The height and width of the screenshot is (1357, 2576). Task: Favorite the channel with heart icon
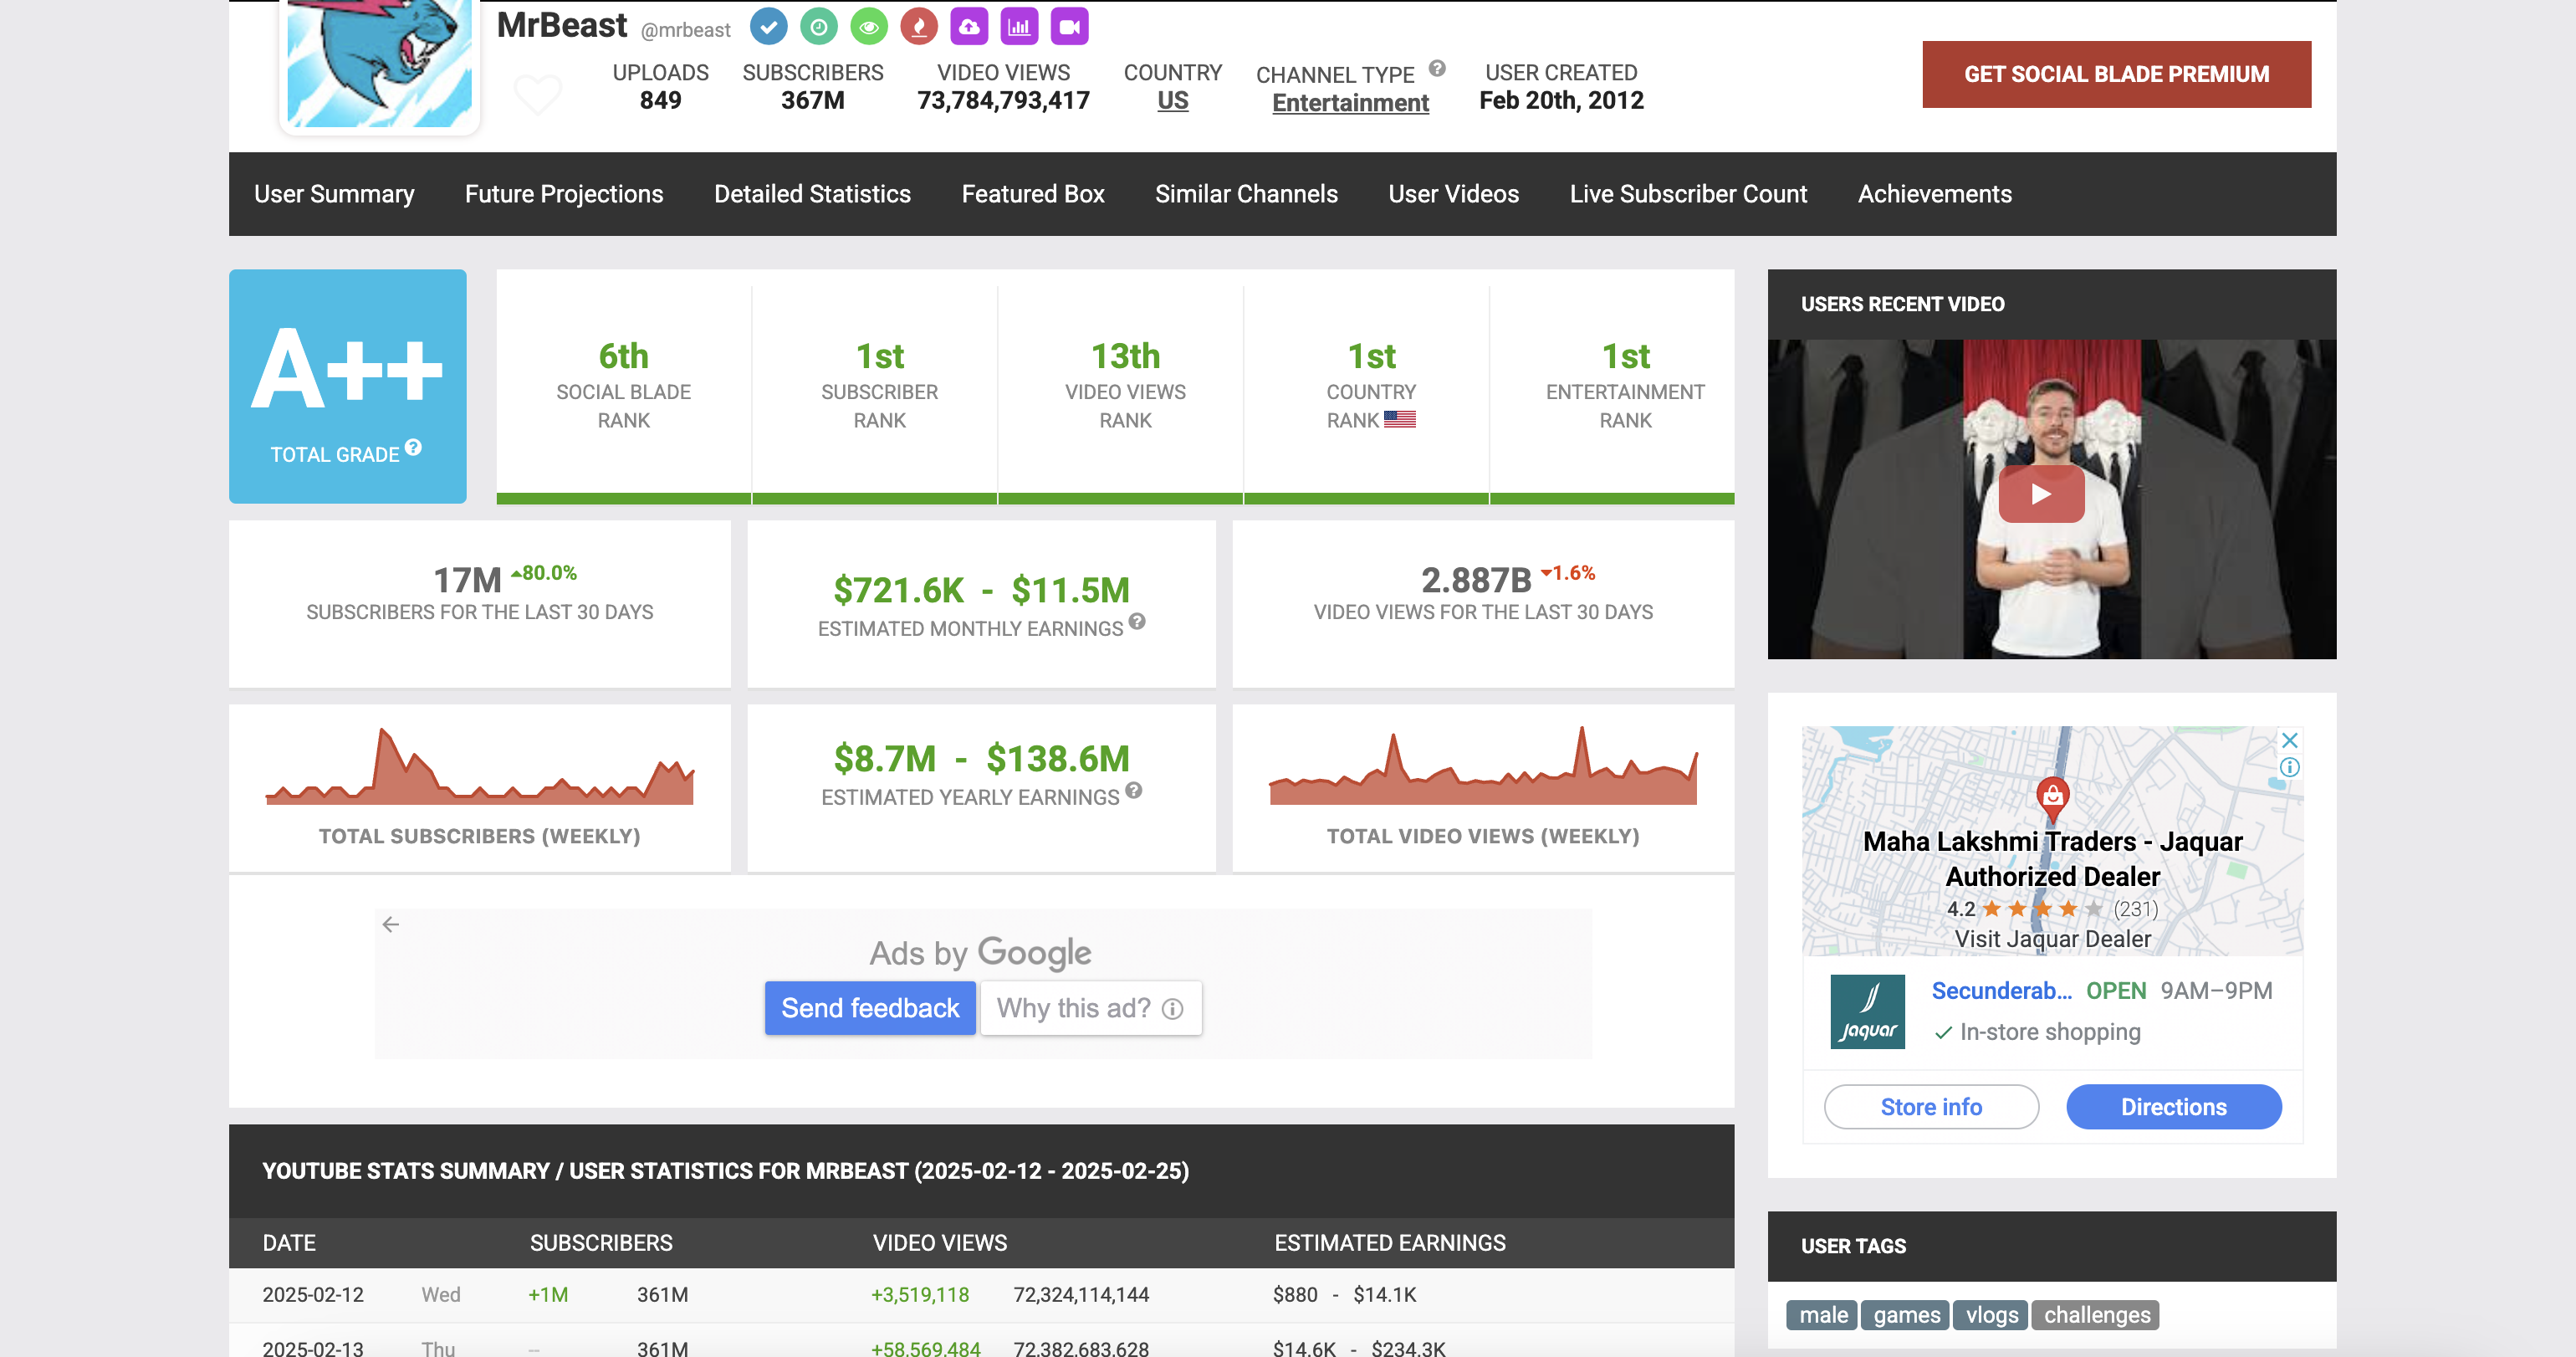point(537,94)
